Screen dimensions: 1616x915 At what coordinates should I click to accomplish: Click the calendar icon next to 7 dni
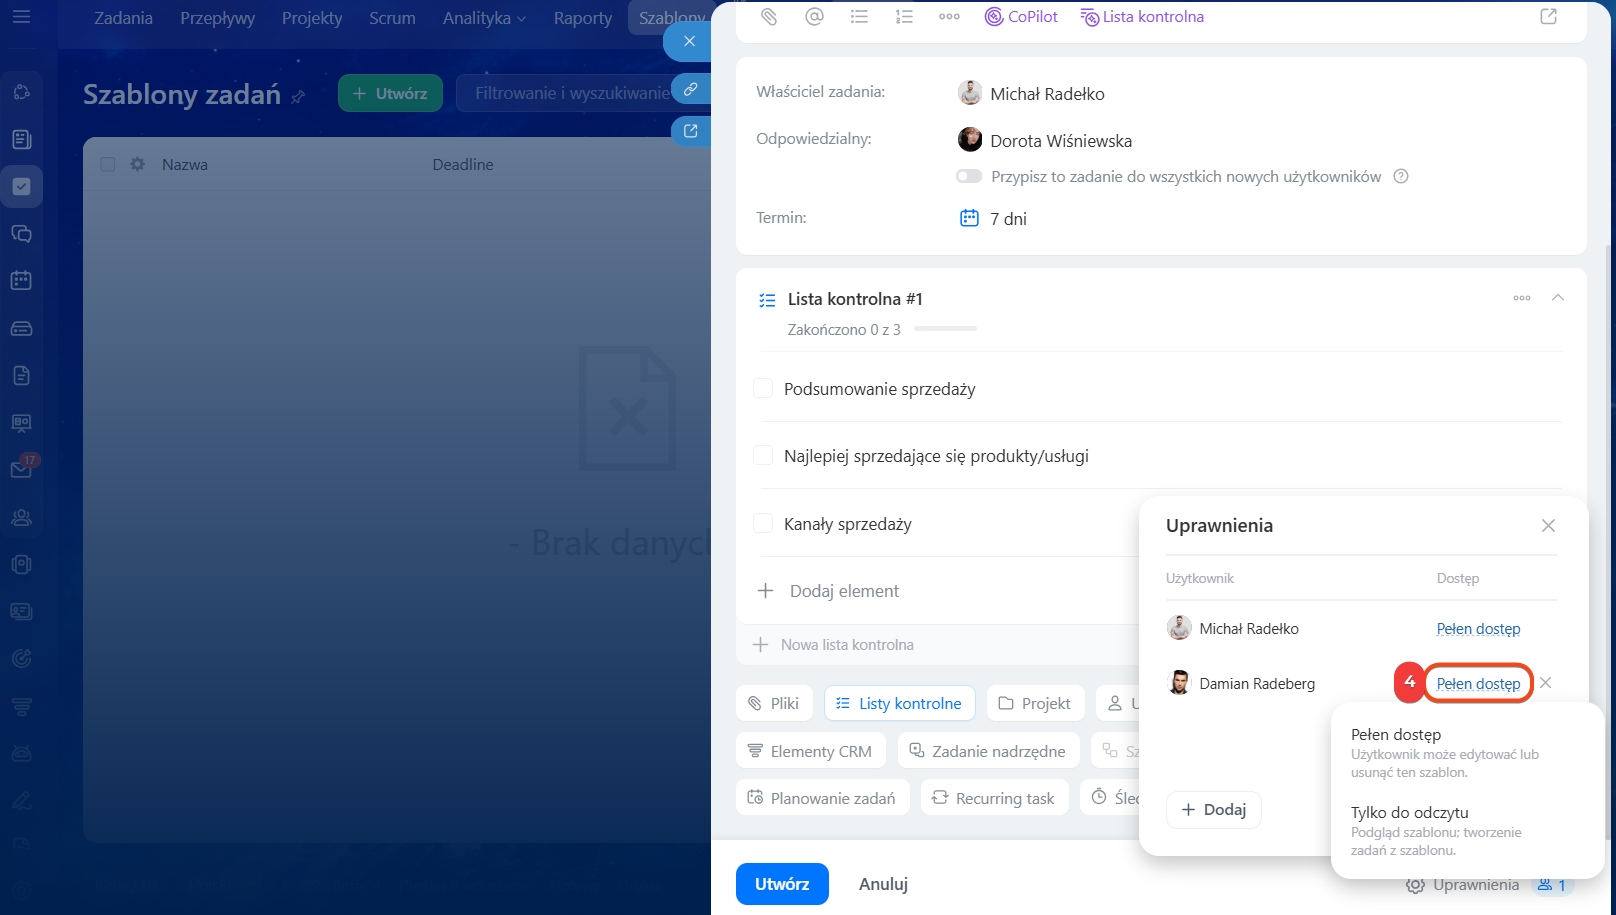(x=969, y=218)
